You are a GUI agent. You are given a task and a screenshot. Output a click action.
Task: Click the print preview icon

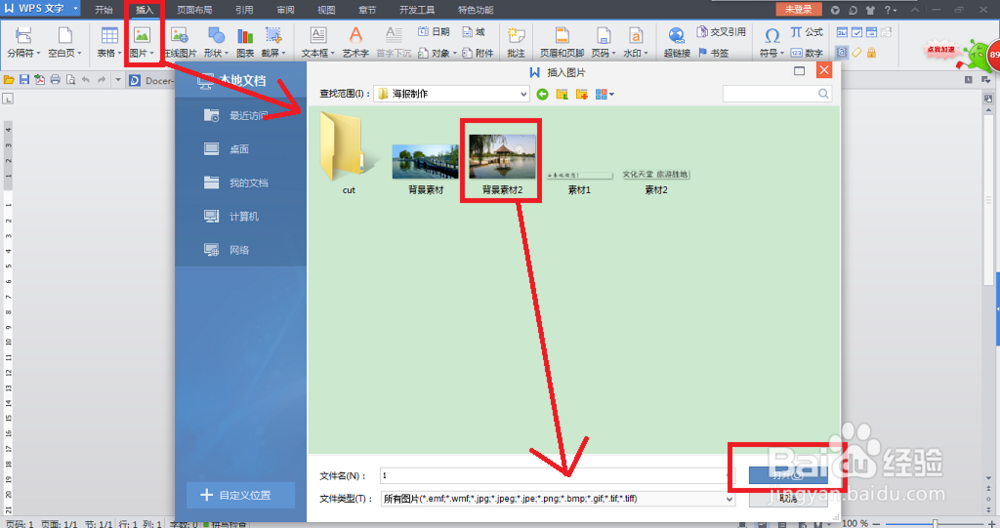coord(71,80)
